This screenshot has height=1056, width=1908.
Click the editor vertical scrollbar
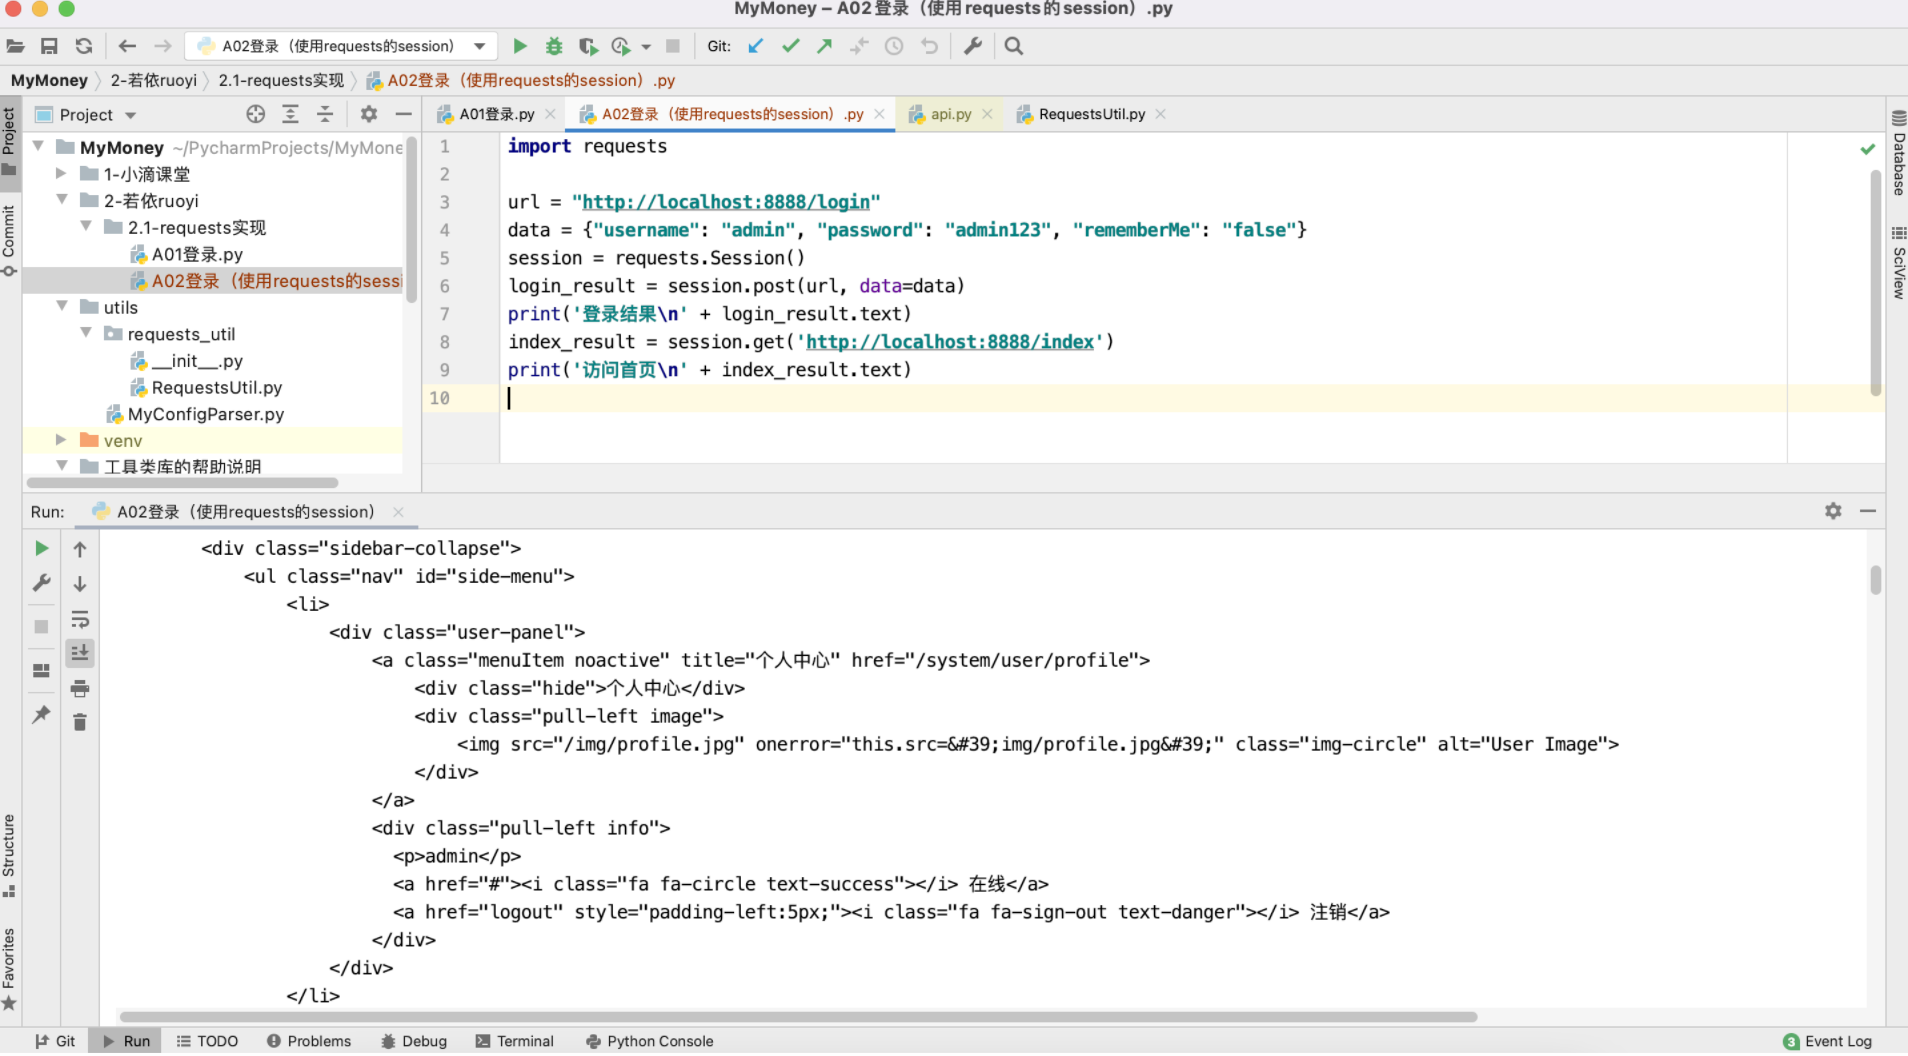coord(1876,283)
